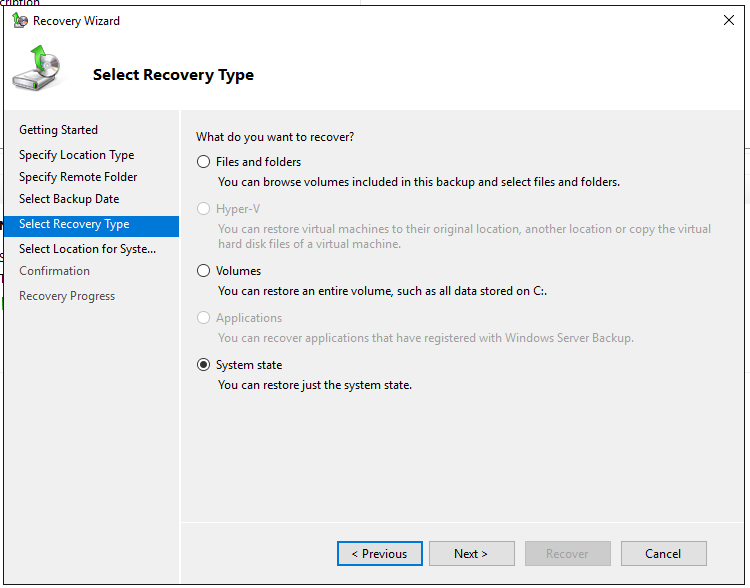Click the highlighted Select Recovery Type step
The image size is (750, 588).
pyautogui.click(x=74, y=224)
